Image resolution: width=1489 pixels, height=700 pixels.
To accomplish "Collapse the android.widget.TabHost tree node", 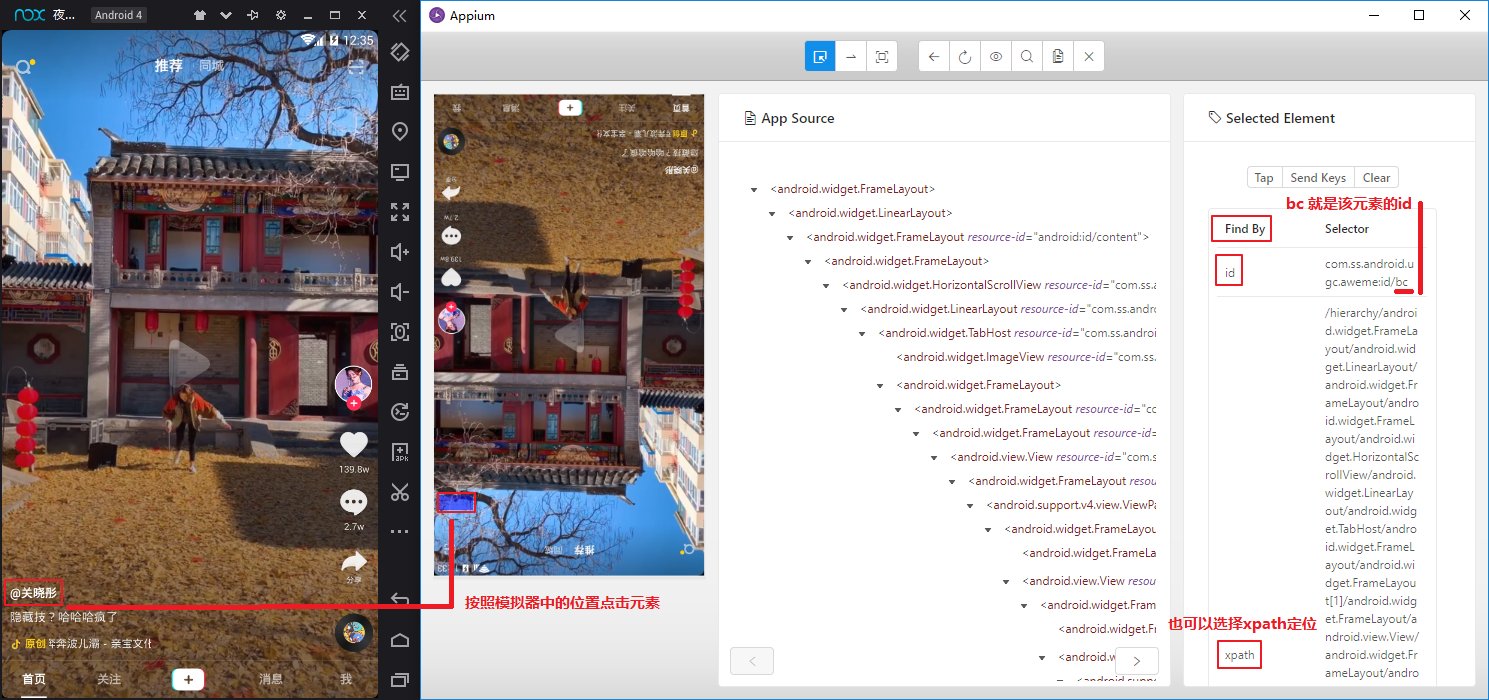I will click(863, 334).
